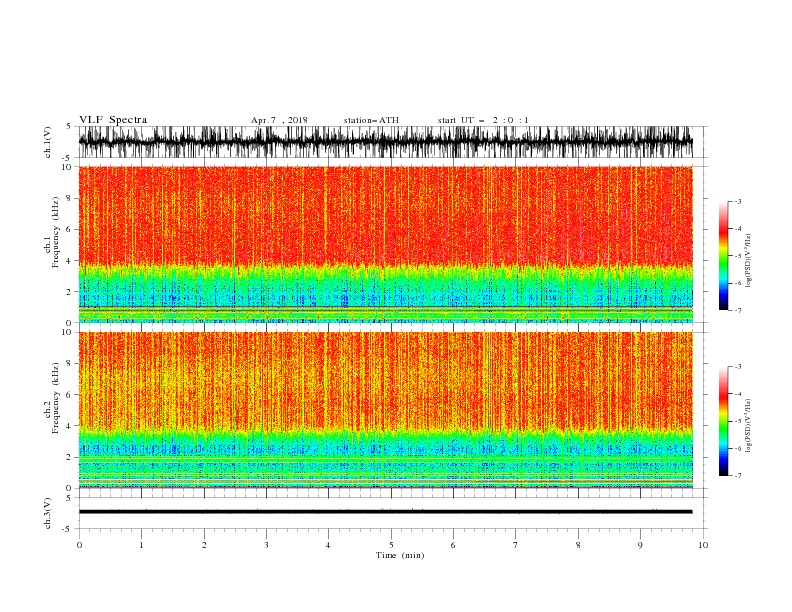Image resolution: width=792 pixels, height=612 pixels.
Task: Click the -5 value on ch.1 colorbar
Action: [737, 256]
